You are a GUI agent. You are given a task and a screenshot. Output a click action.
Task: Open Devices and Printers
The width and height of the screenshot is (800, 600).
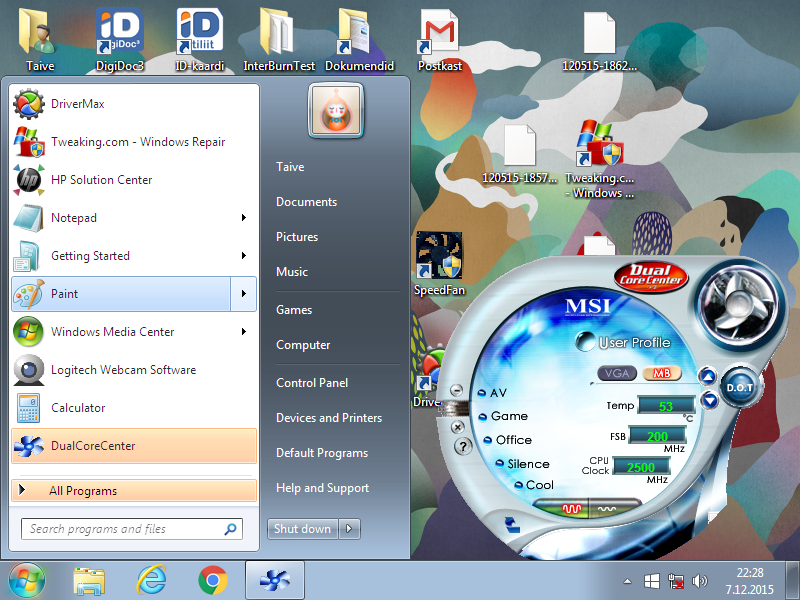coord(329,418)
